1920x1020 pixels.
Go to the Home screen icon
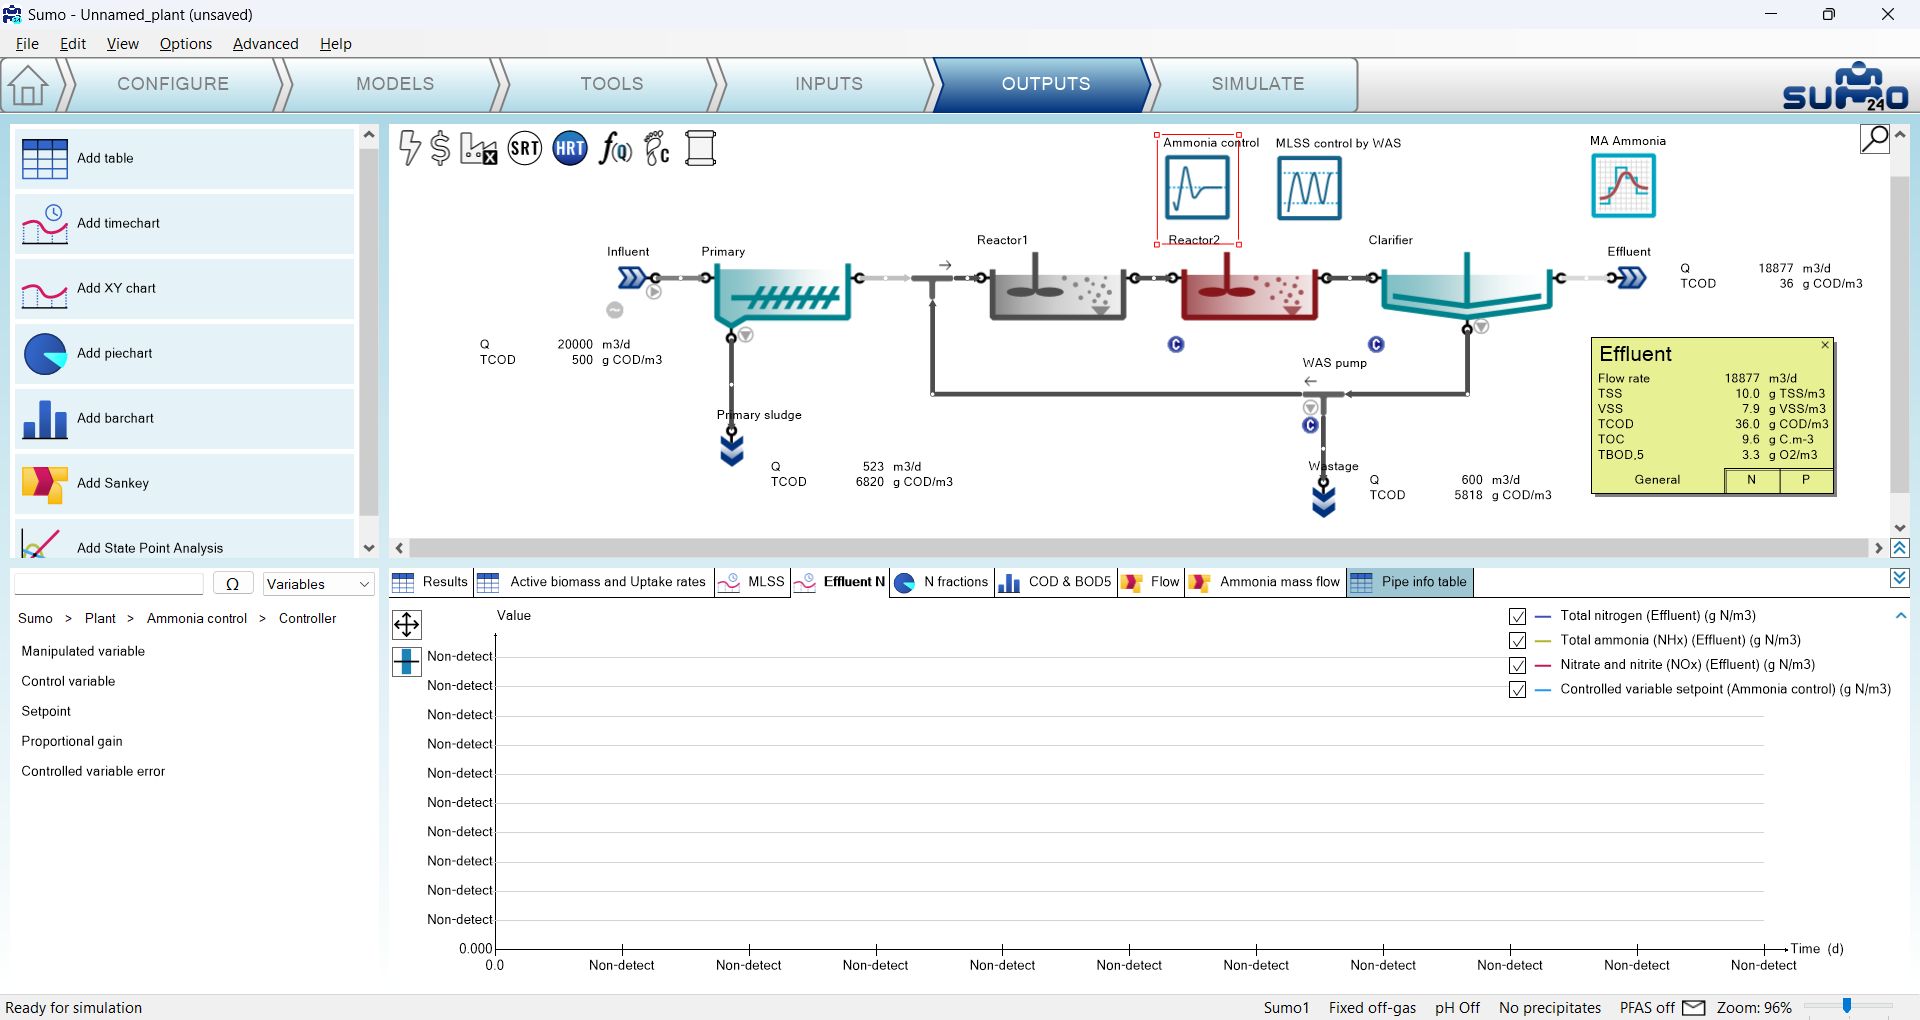tap(28, 85)
